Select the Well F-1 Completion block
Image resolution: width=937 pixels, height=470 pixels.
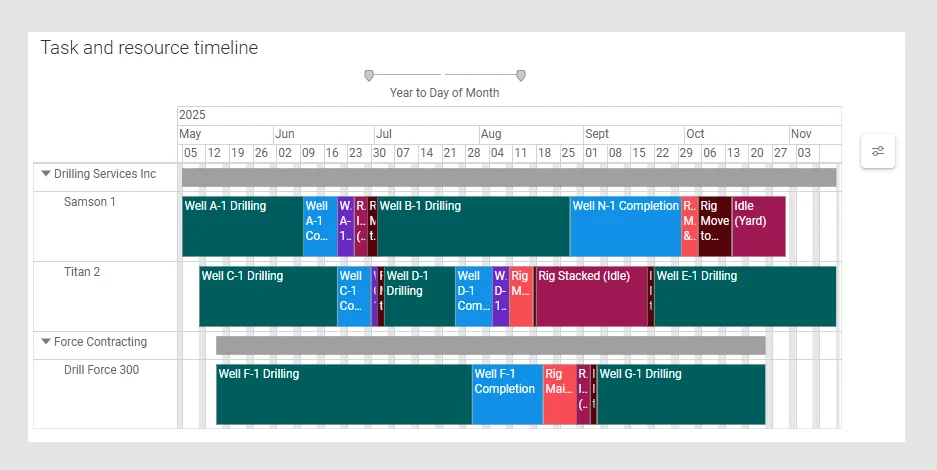tap(507, 395)
